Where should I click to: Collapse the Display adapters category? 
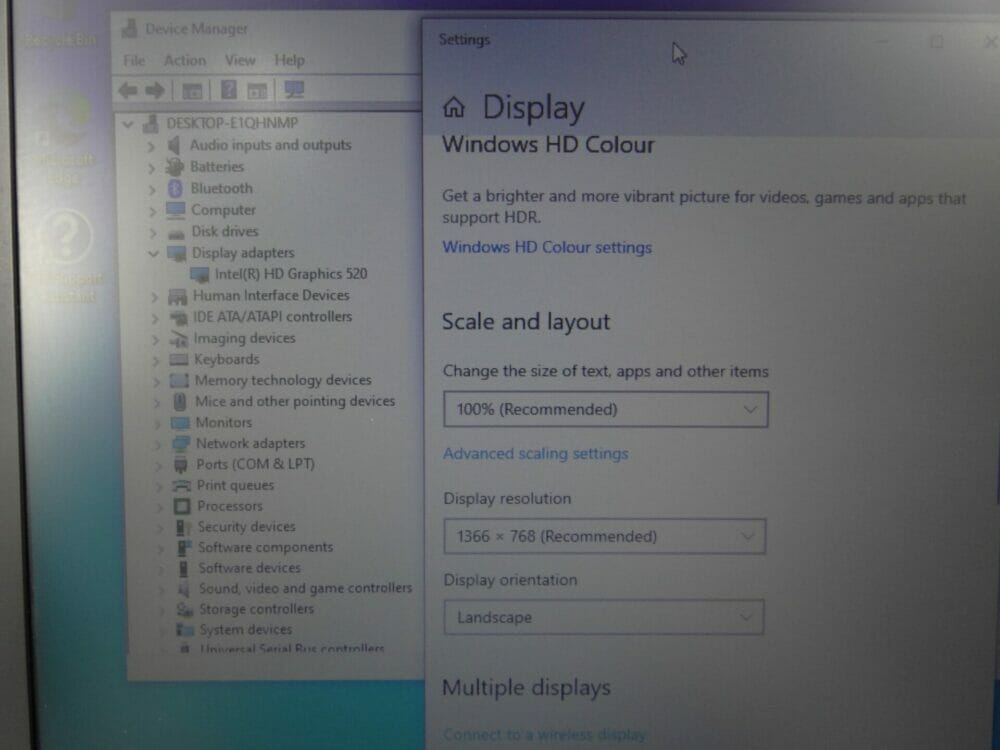pyautogui.click(x=152, y=254)
